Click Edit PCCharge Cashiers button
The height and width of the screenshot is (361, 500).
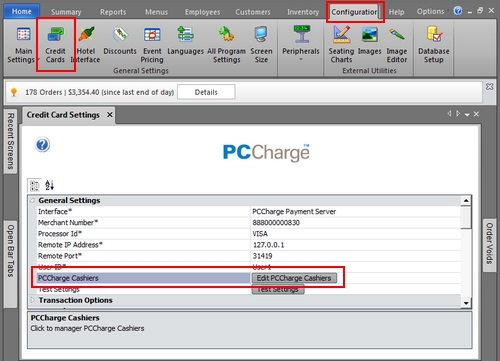pyautogui.click(x=294, y=278)
